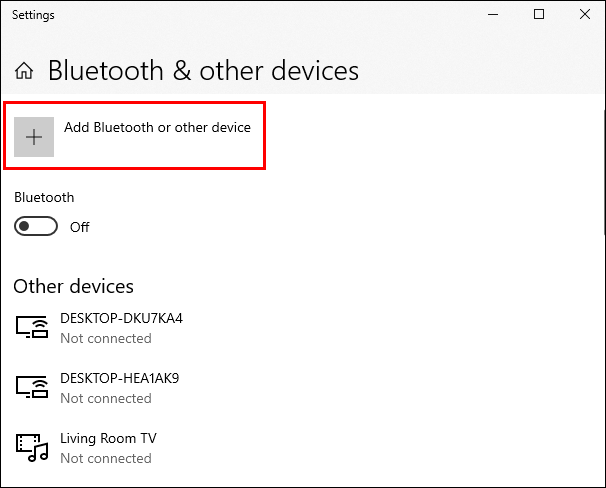Click the home icon beside page title
The image size is (606, 488).
(x=26, y=71)
